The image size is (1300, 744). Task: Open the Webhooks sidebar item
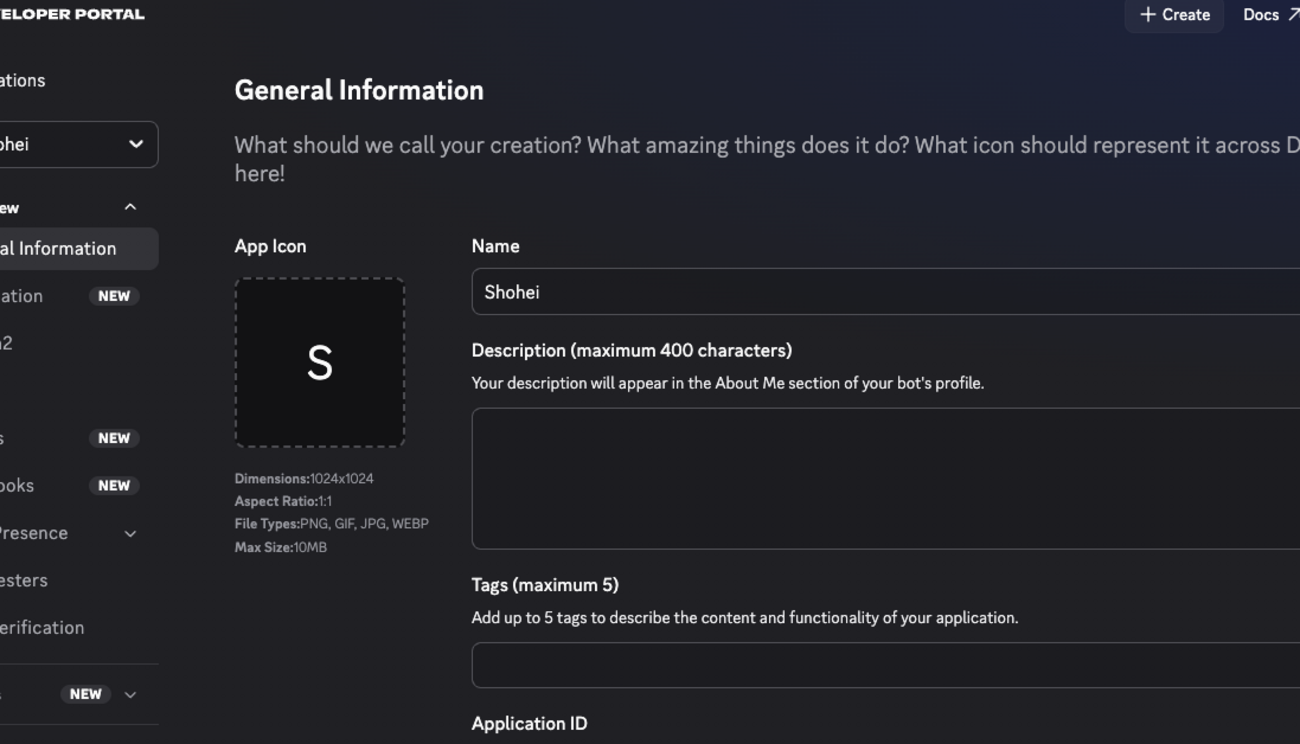click(70, 486)
